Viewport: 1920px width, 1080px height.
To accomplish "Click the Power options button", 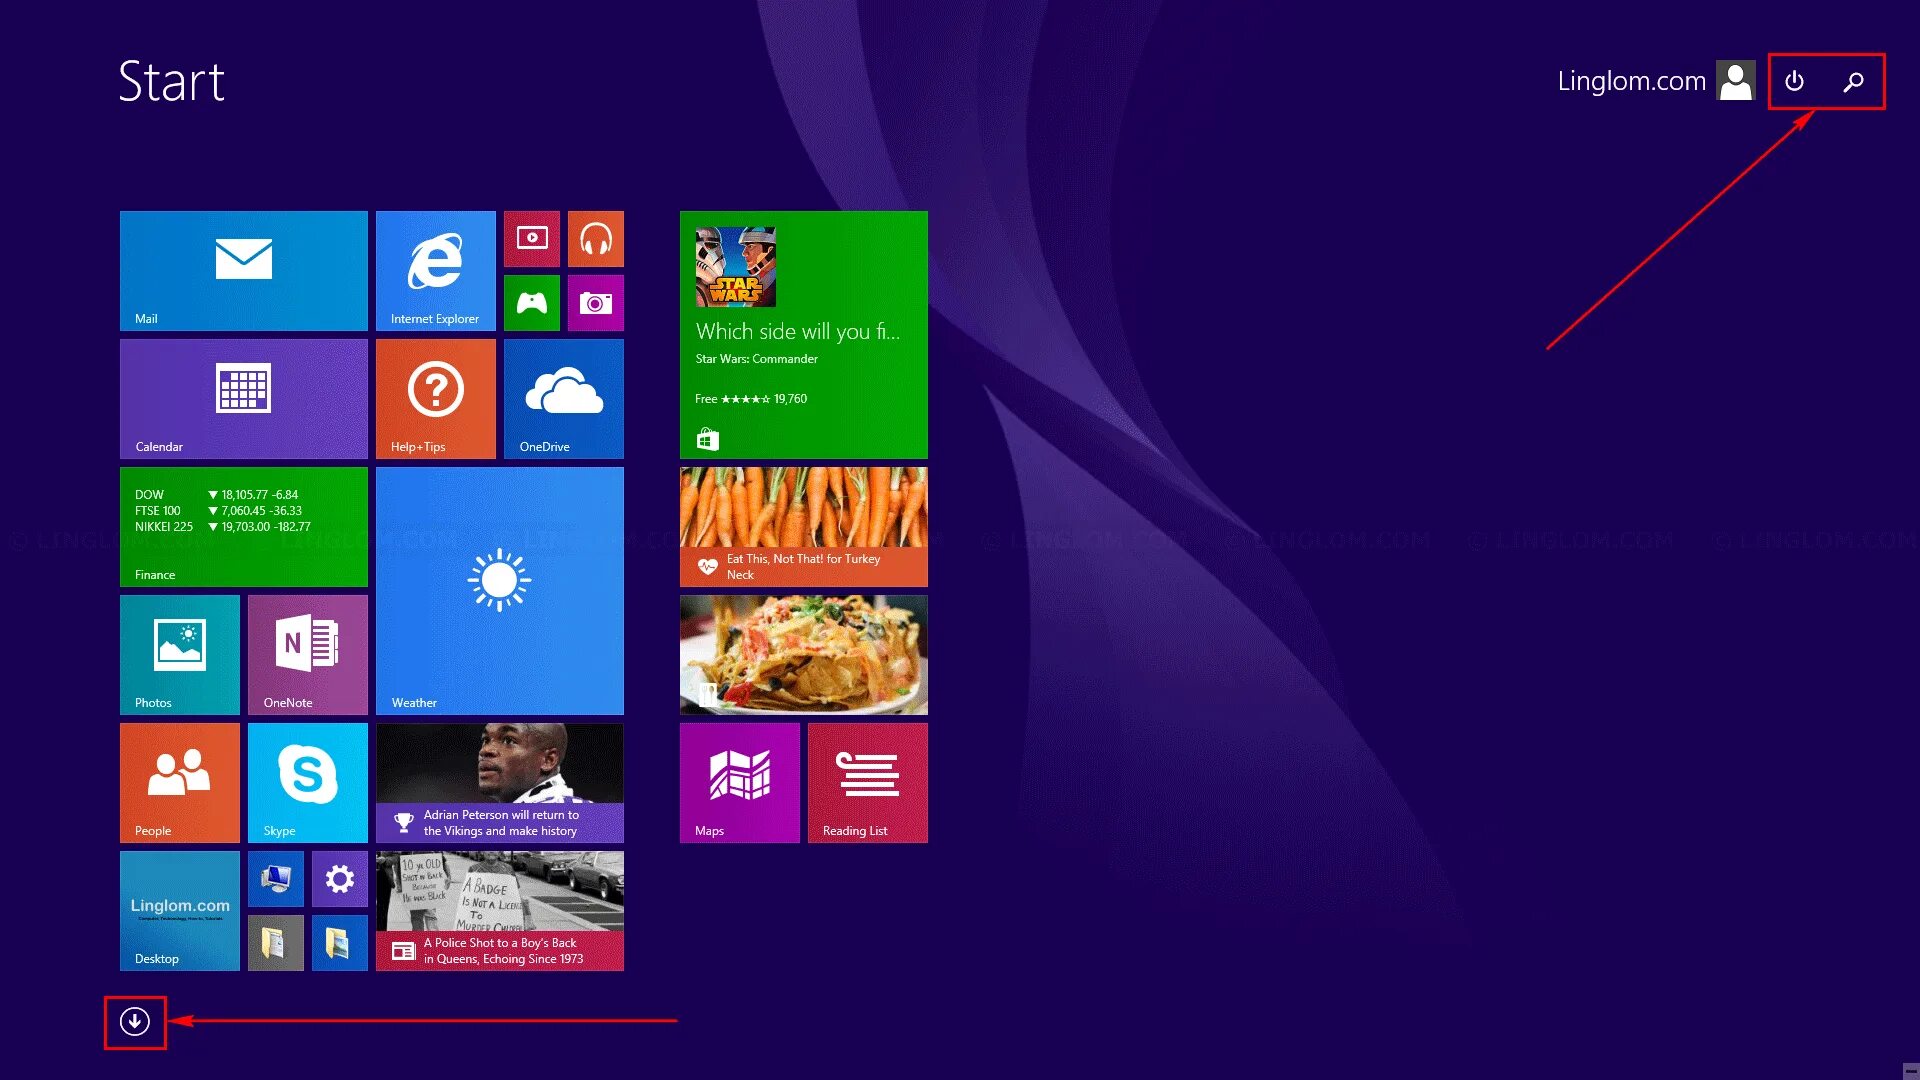I will [x=1794, y=81].
